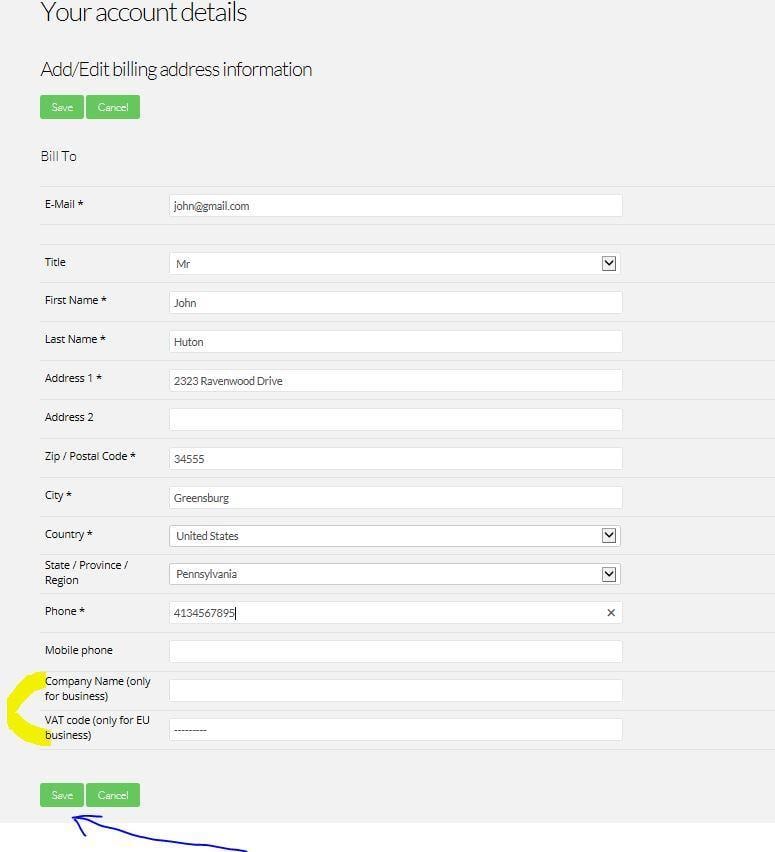Click the Address 1 input field
Image resolution: width=775 pixels, height=852 pixels.
pyautogui.click(x=395, y=380)
